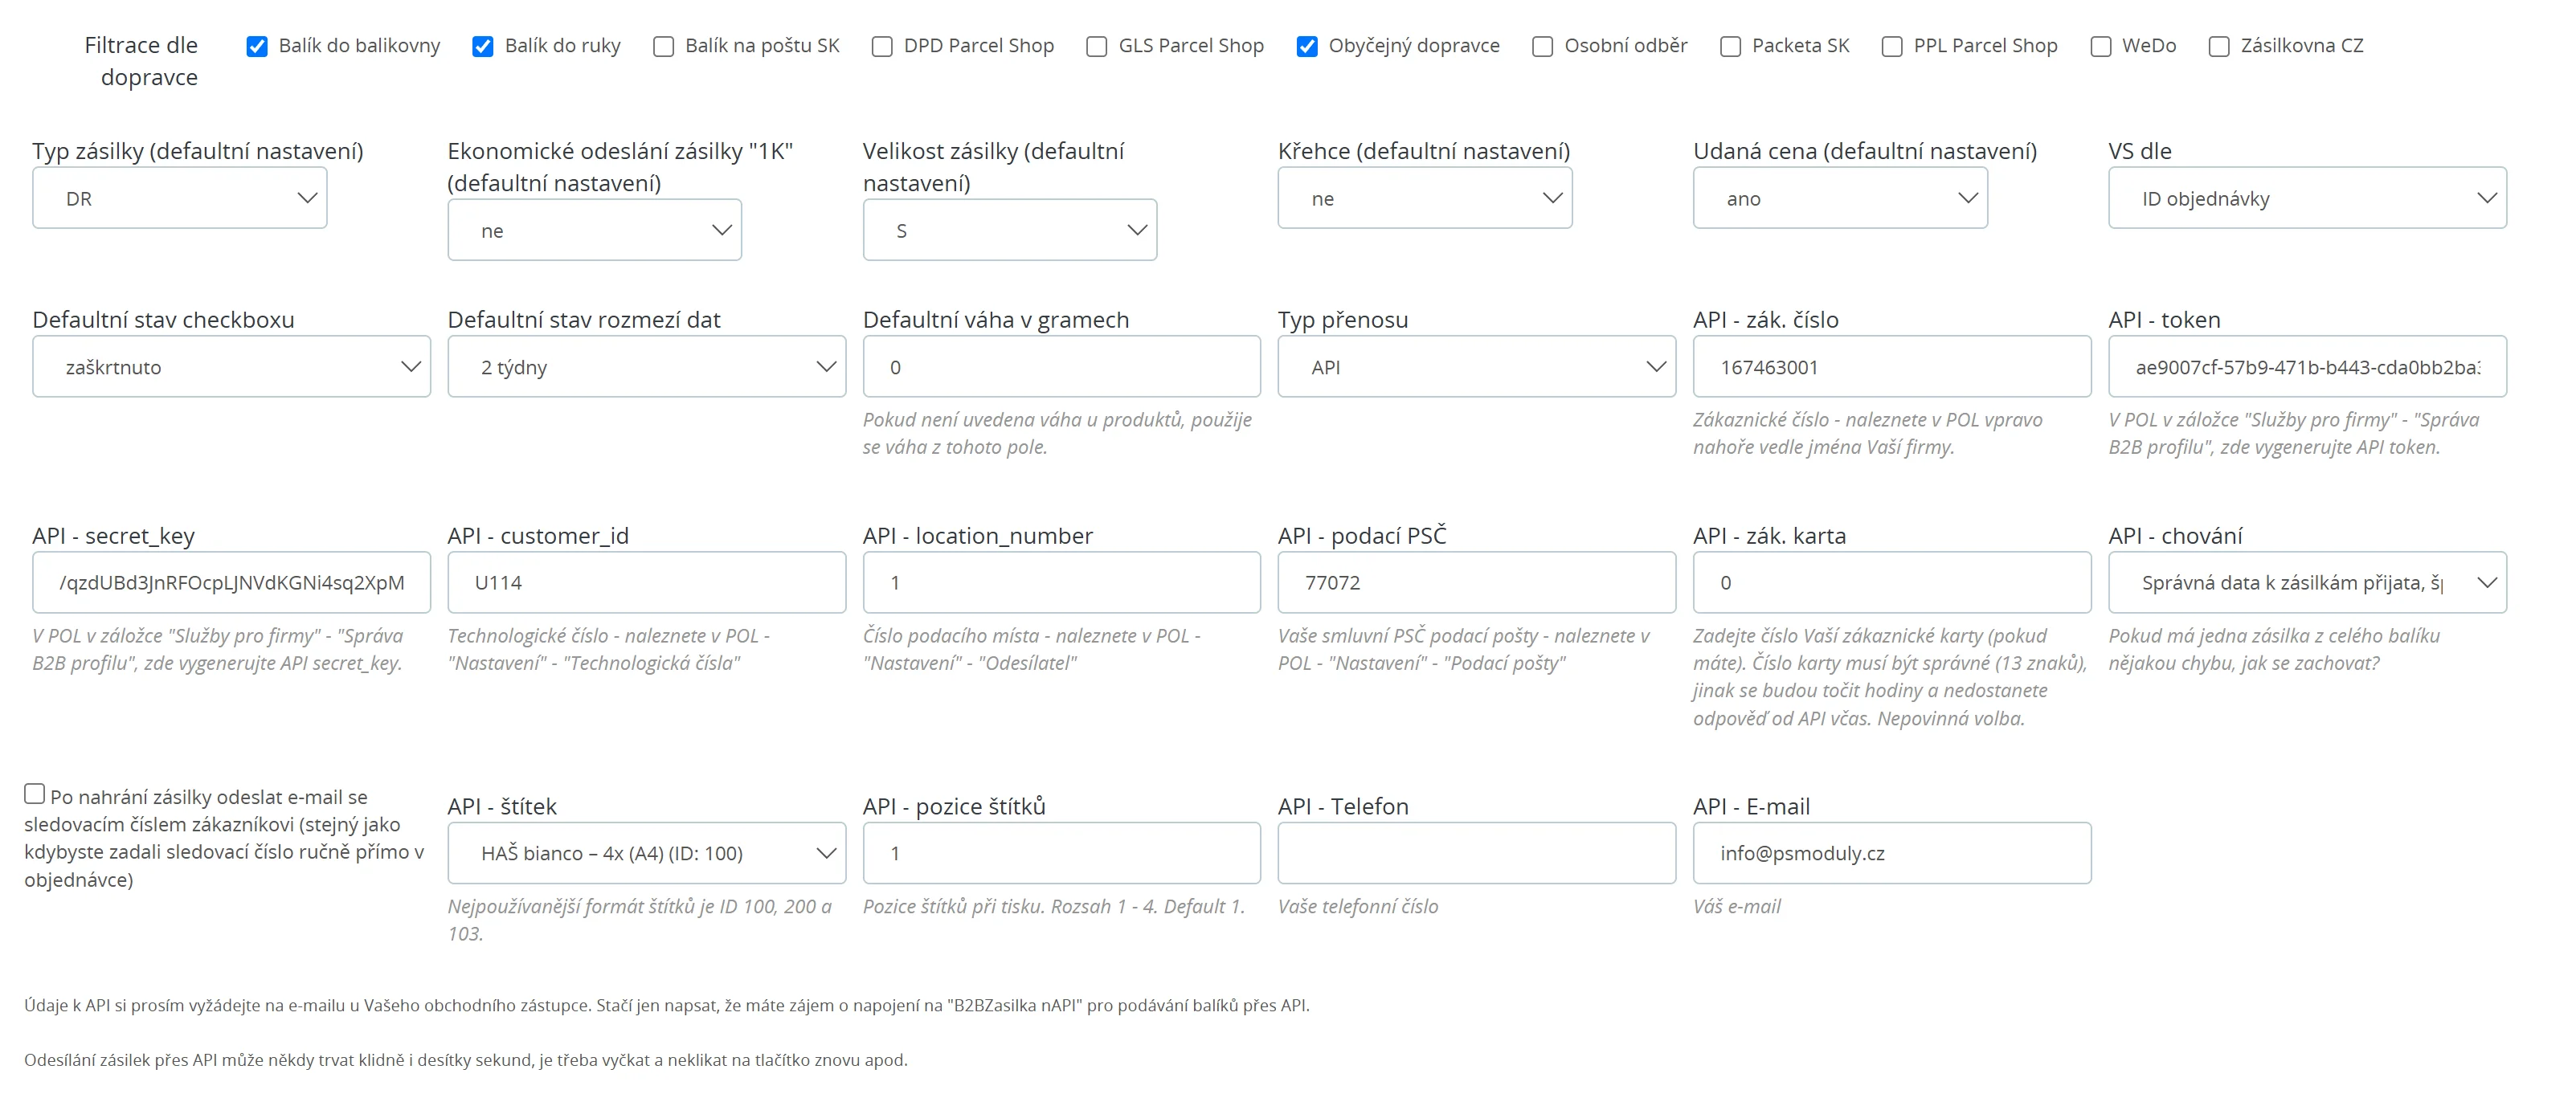Click the API - token input field

tap(2306, 367)
